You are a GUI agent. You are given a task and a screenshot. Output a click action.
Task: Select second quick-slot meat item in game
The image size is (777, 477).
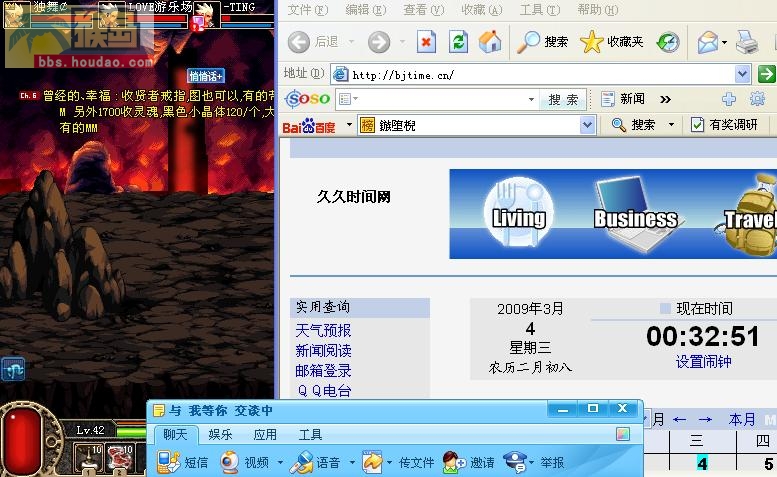point(120,458)
